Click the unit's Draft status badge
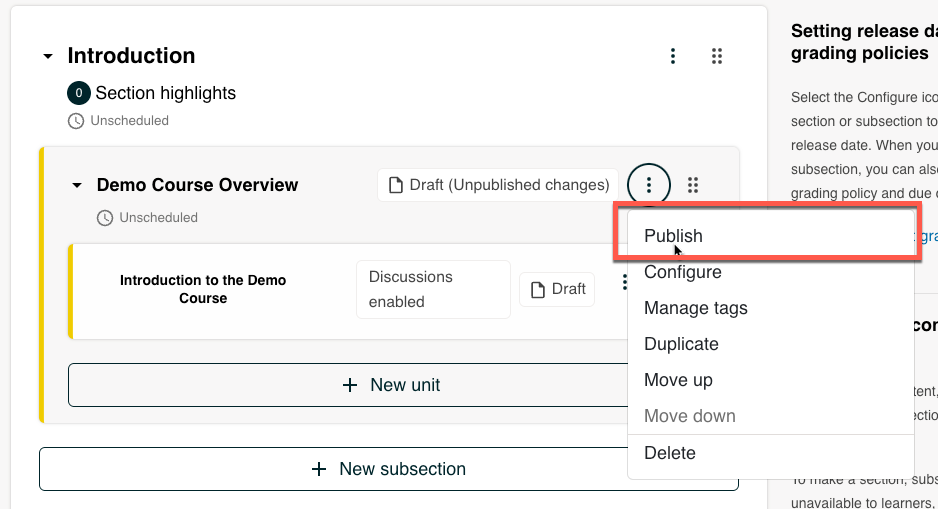The image size is (938, 509). click(557, 289)
